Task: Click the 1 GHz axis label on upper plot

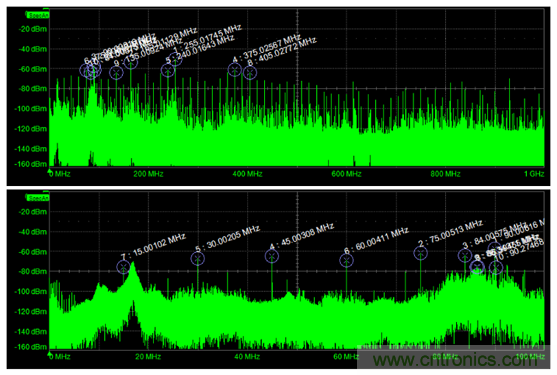Action: (x=534, y=174)
